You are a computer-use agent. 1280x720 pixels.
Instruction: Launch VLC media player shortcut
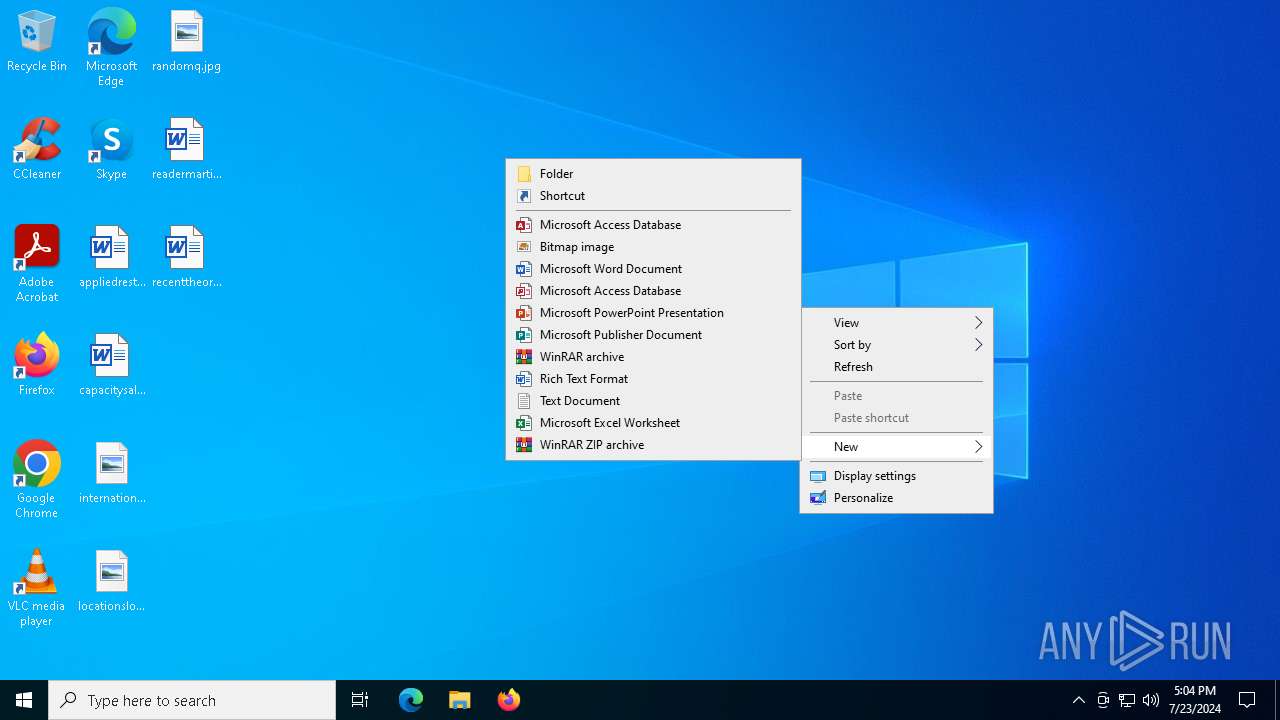(37, 588)
